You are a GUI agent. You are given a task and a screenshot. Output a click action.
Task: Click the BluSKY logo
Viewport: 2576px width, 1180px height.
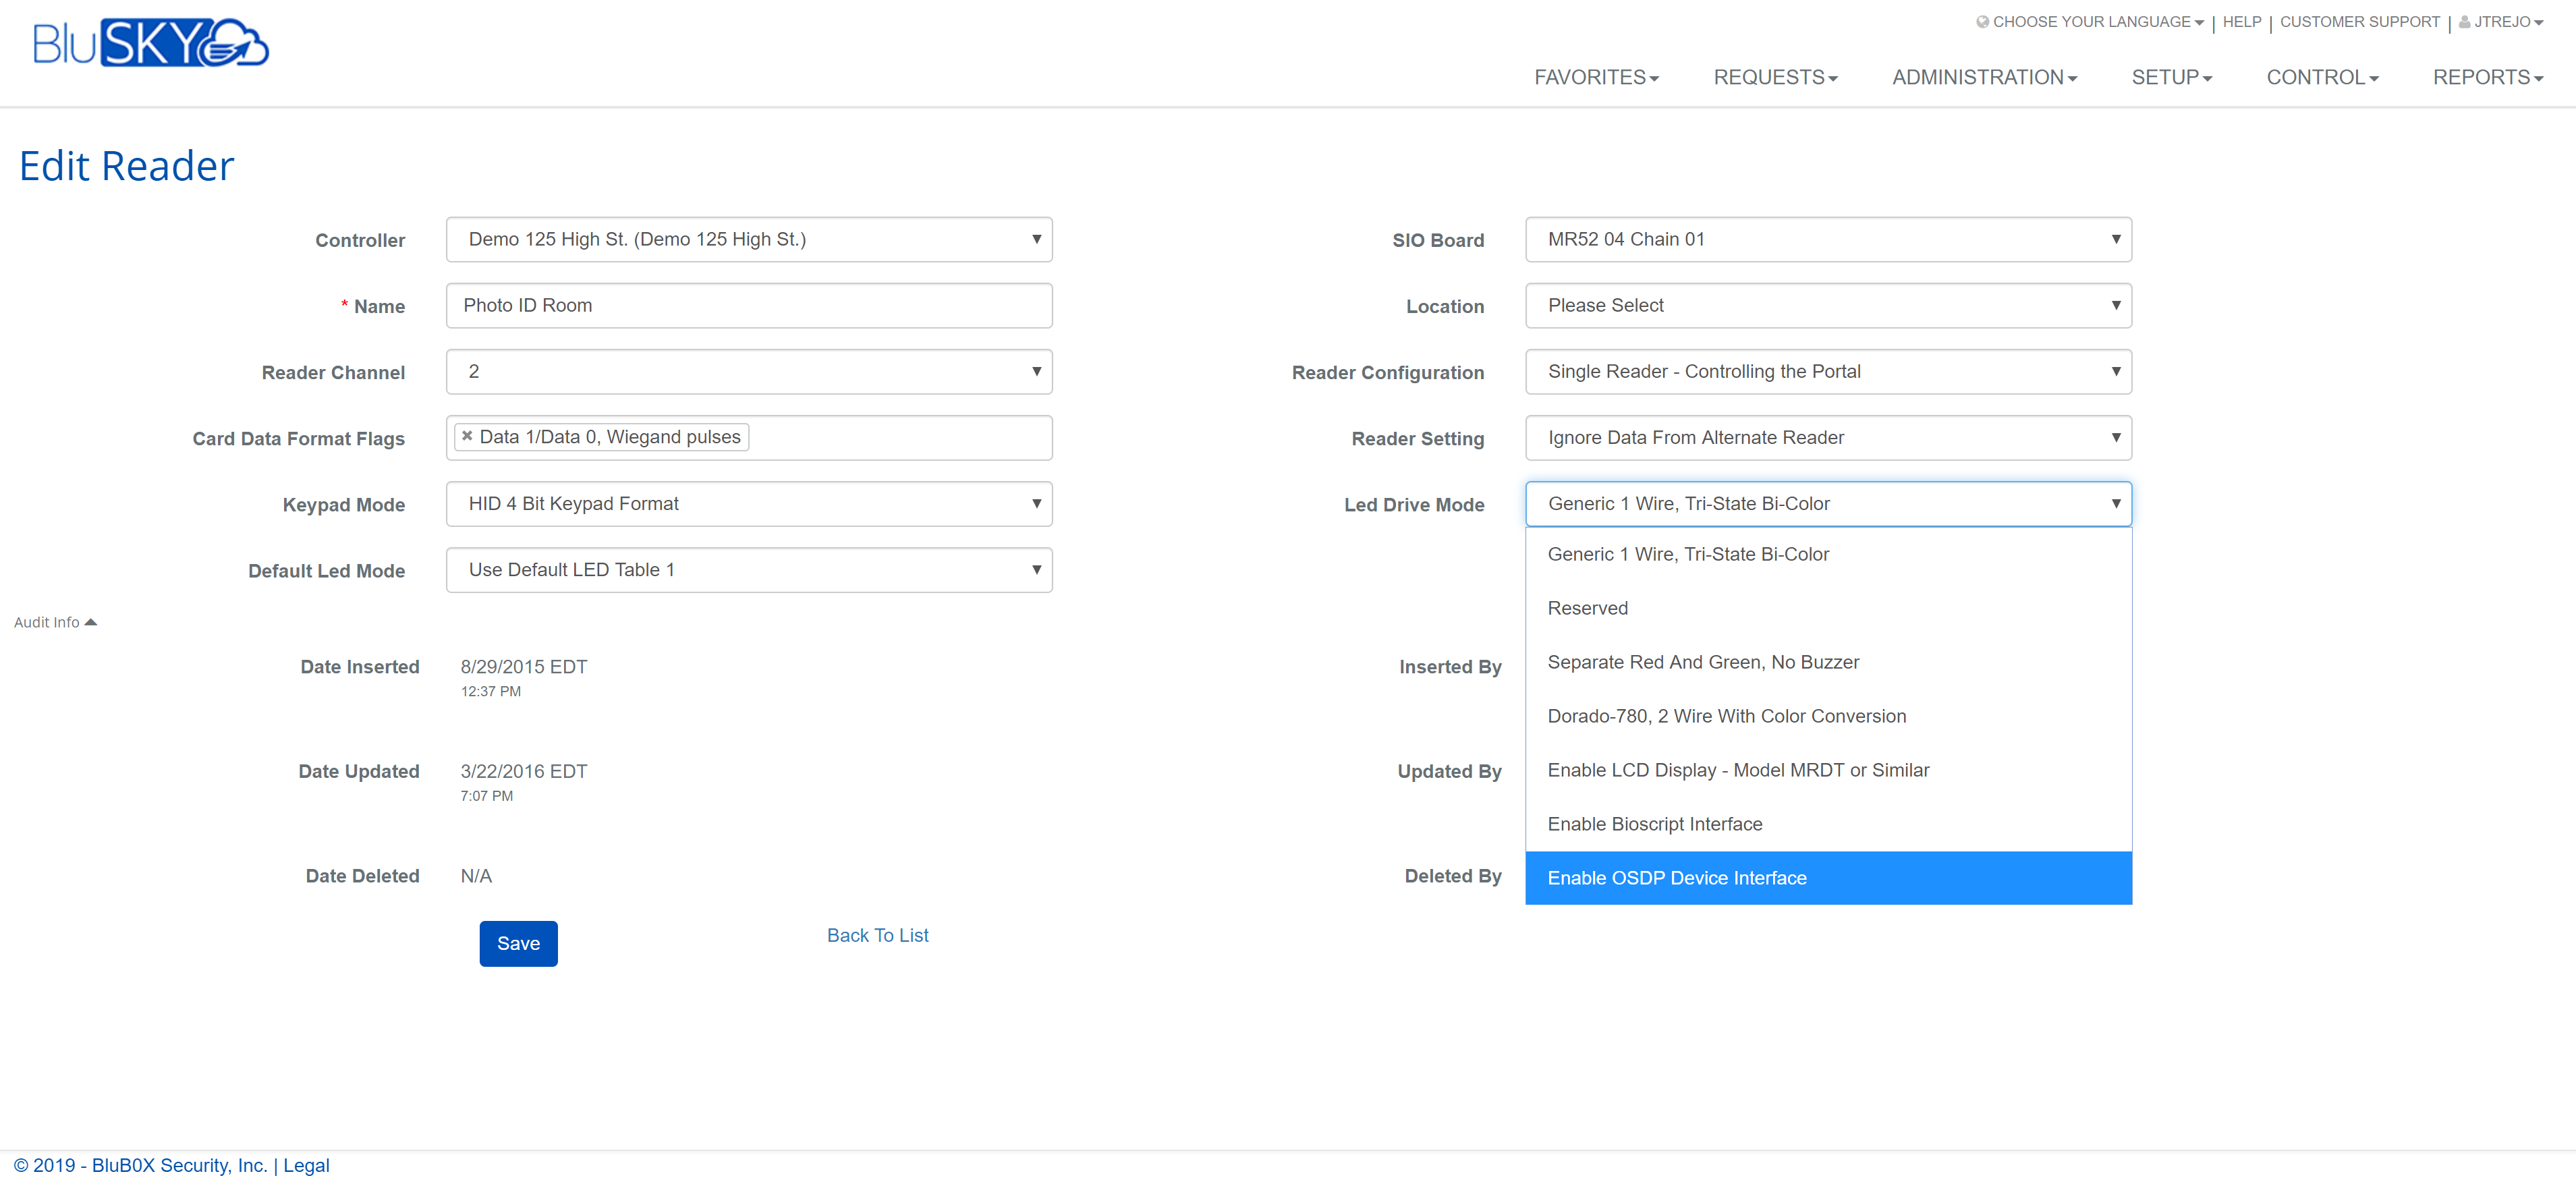[150, 43]
